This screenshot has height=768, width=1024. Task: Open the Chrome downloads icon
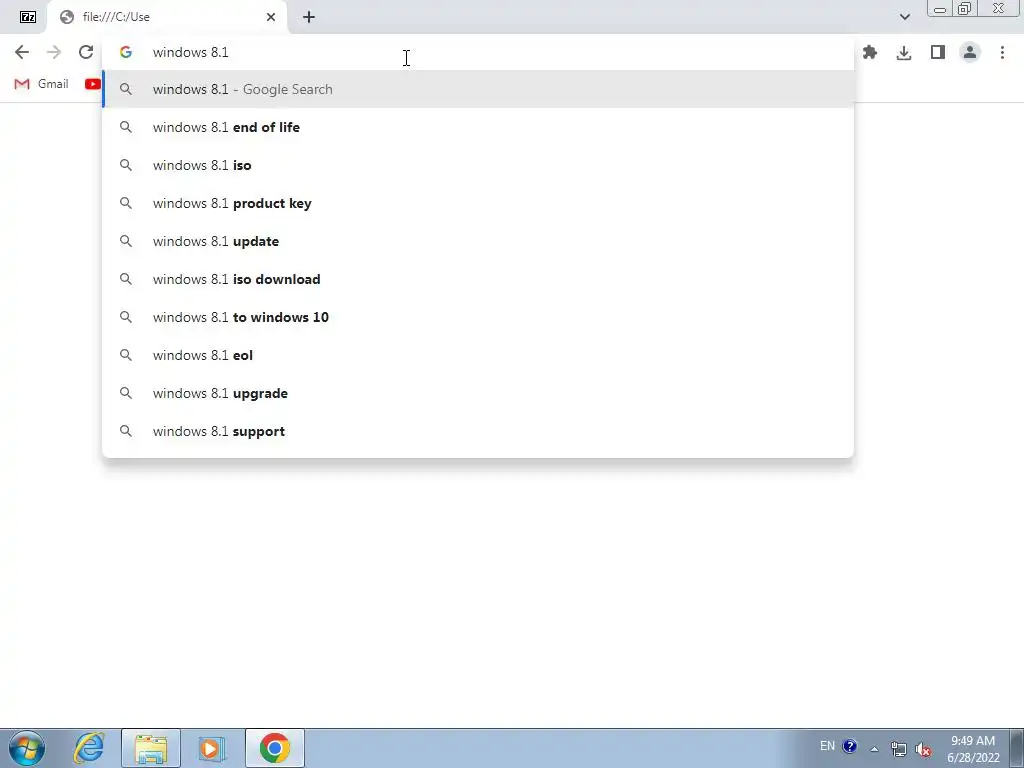pyautogui.click(x=904, y=52)
